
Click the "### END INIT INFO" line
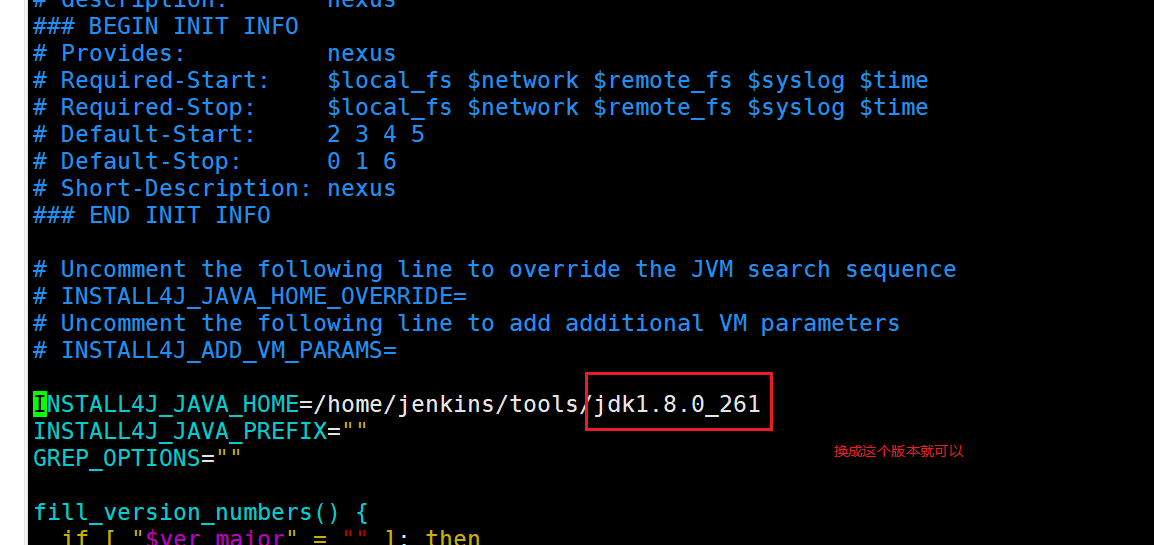point(151,215)
